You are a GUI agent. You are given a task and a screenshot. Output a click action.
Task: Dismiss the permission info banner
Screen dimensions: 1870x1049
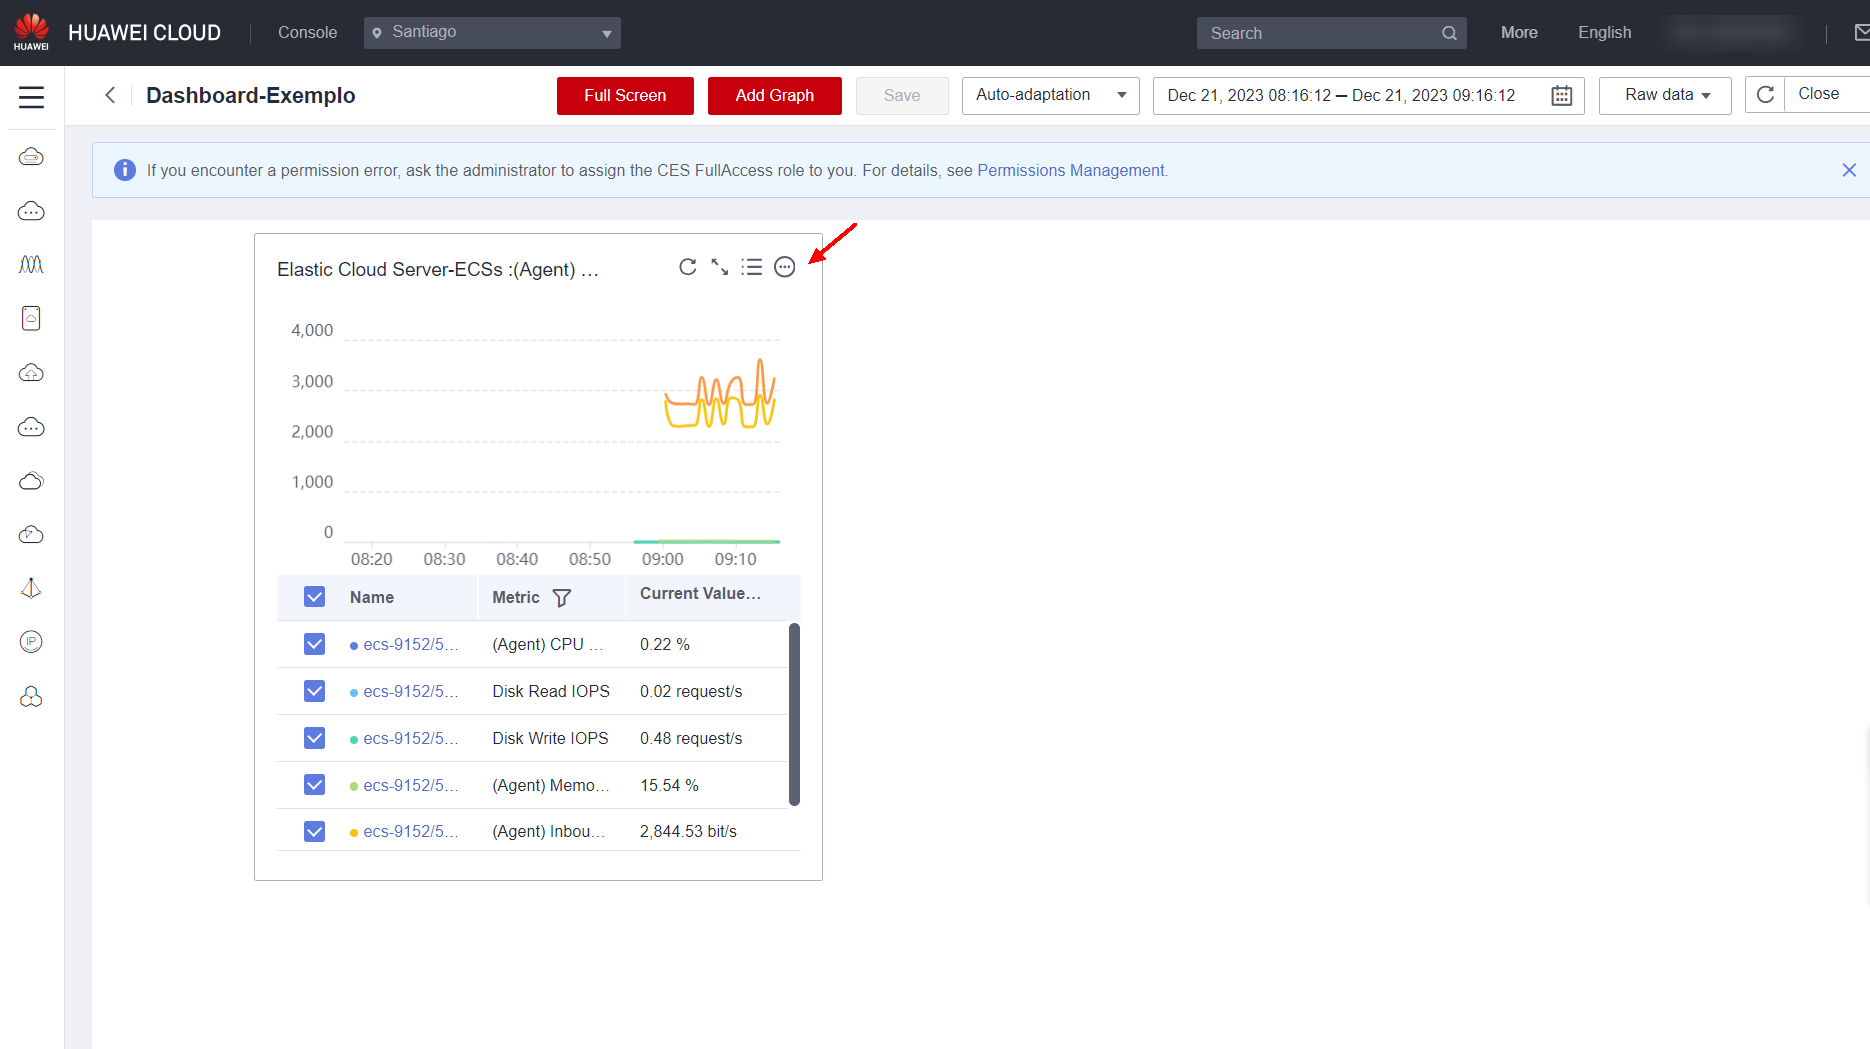click(x=1849, y=170)
